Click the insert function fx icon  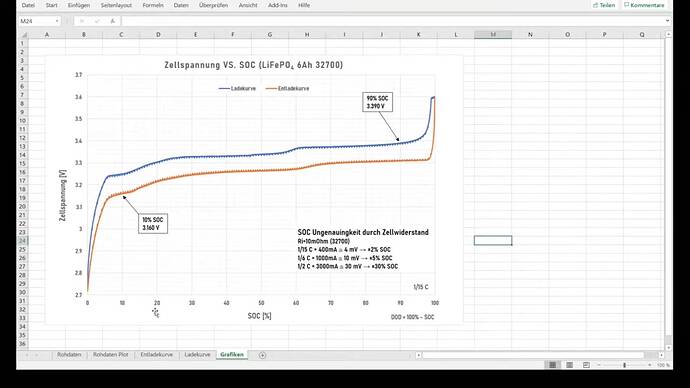[113, 21]
